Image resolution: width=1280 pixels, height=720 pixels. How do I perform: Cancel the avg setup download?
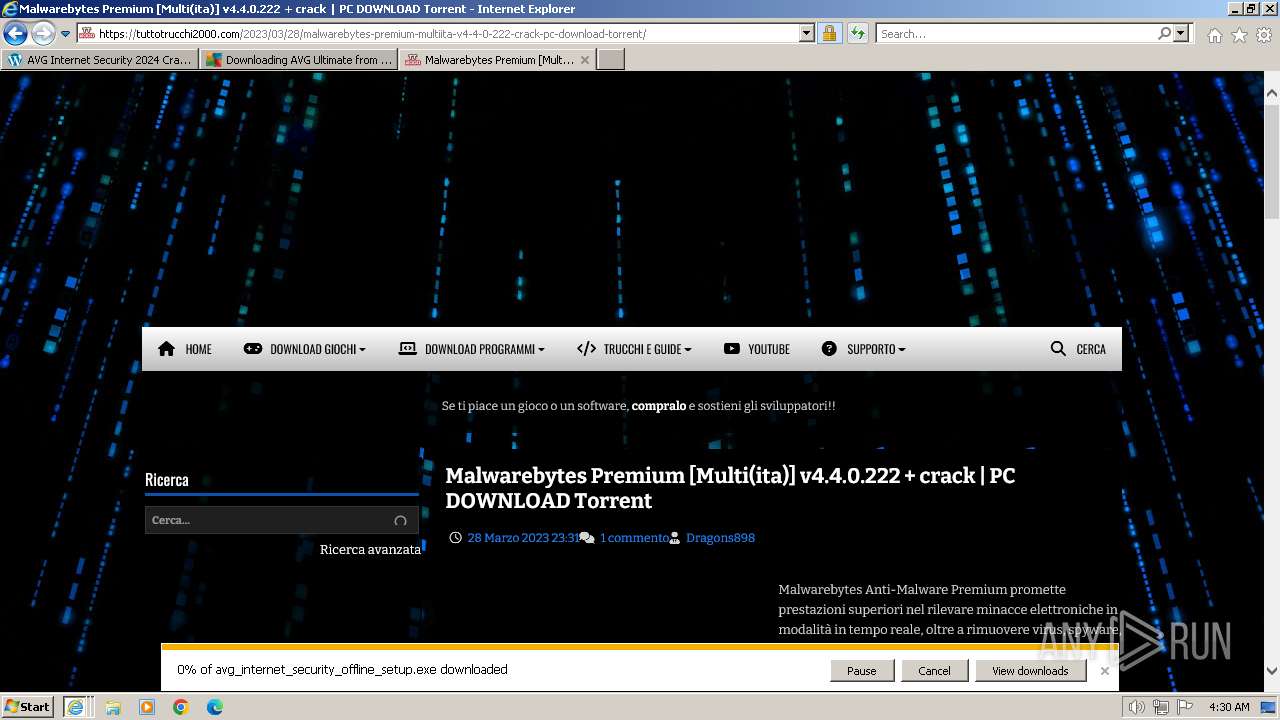coord(934,671)
